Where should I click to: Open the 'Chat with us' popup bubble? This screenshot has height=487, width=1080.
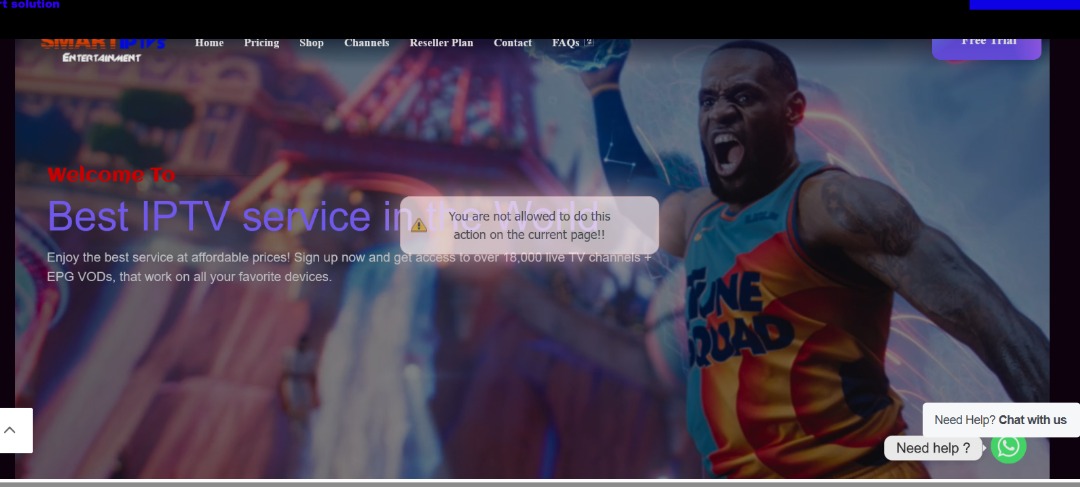point(1000,420)
